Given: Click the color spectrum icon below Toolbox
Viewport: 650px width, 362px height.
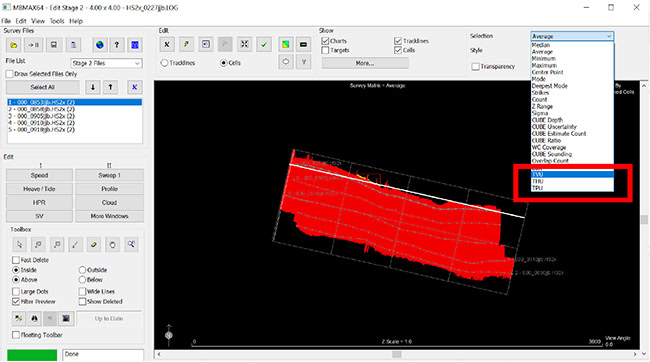Looking at the screenshot, I should pos(66,318).
